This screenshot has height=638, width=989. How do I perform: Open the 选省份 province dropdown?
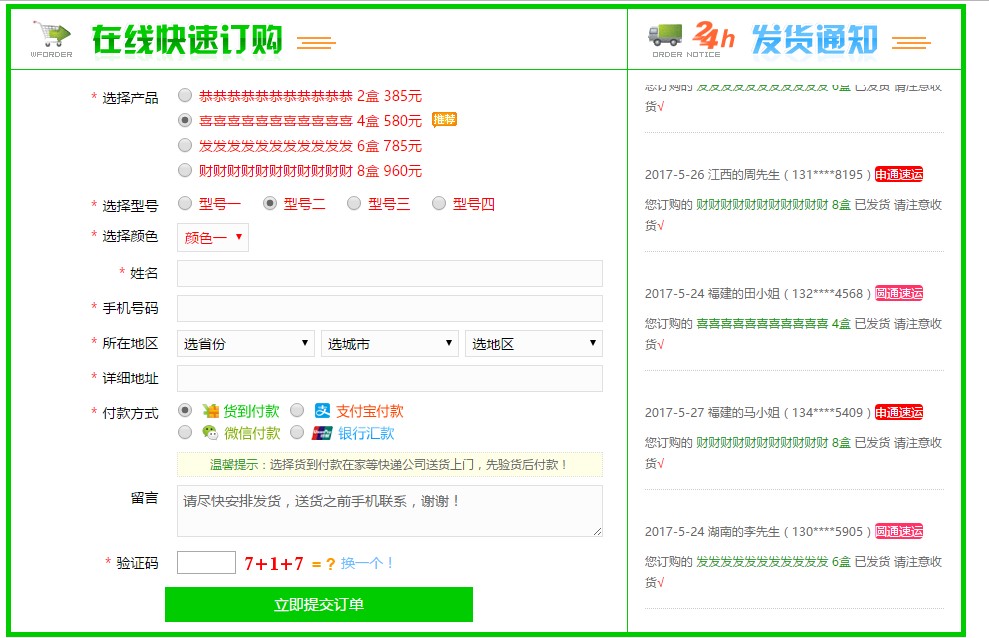click(245, 344)
